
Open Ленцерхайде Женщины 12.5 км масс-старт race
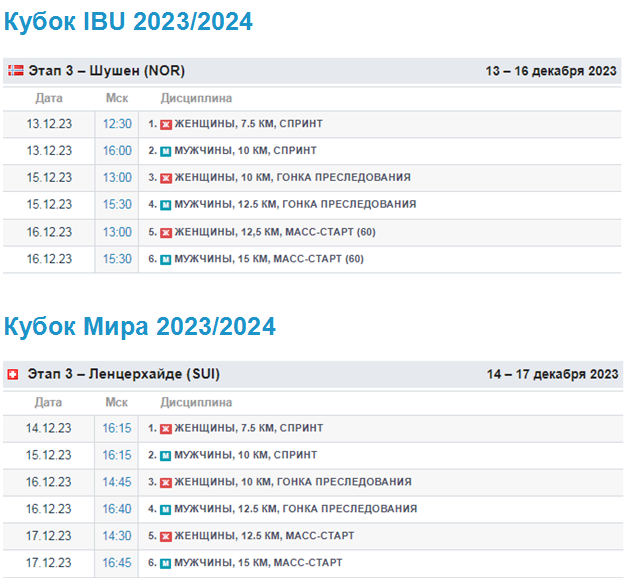pyautogui.click(x=264, y=536)
